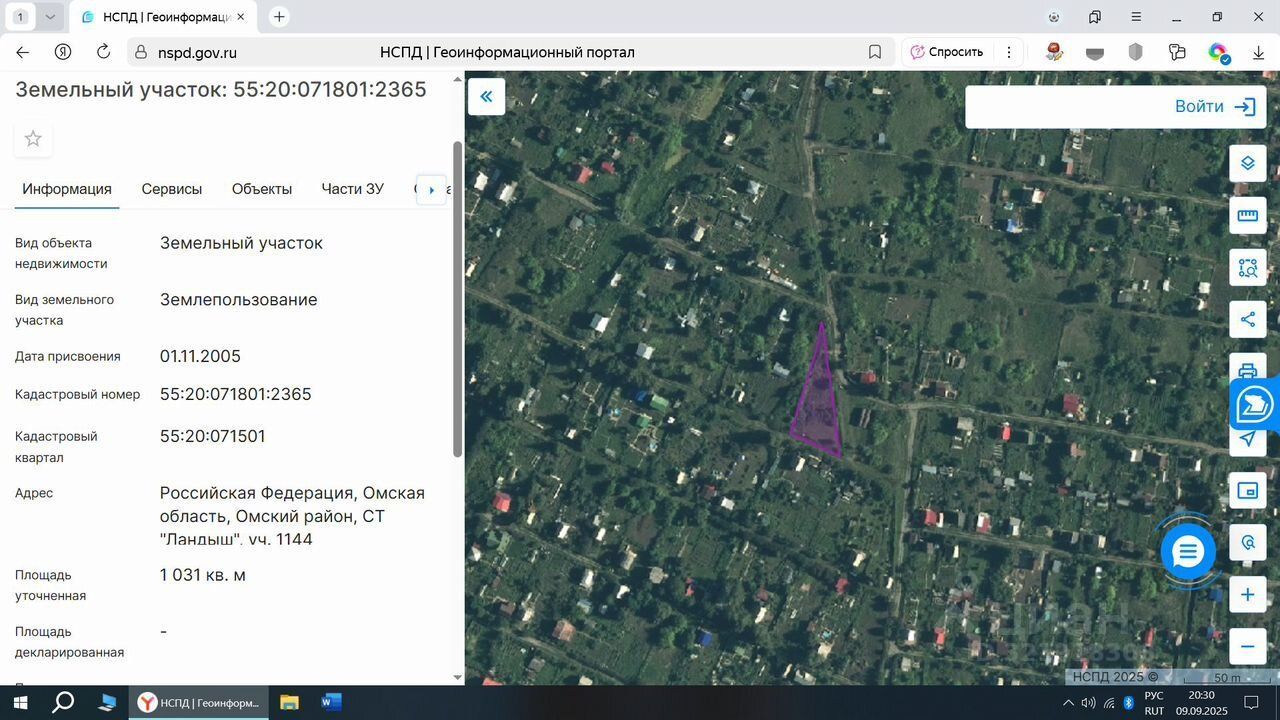Open the Объекты tab
Image resolution: width=1280 pixels, height=720 pixels.
262,189
